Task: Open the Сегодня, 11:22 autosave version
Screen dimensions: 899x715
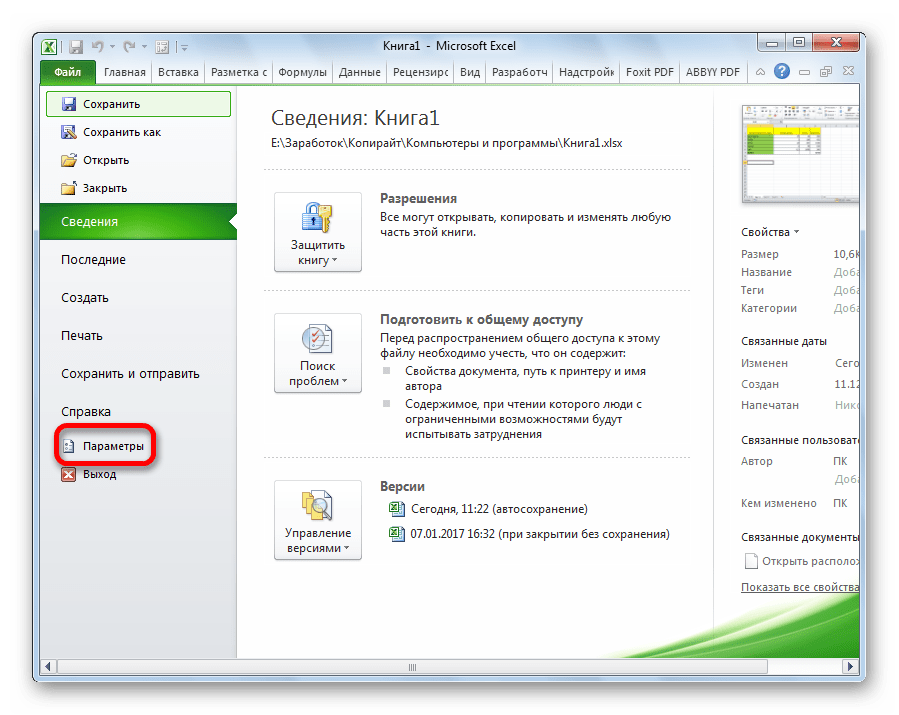Action: (x=488, y=509)
